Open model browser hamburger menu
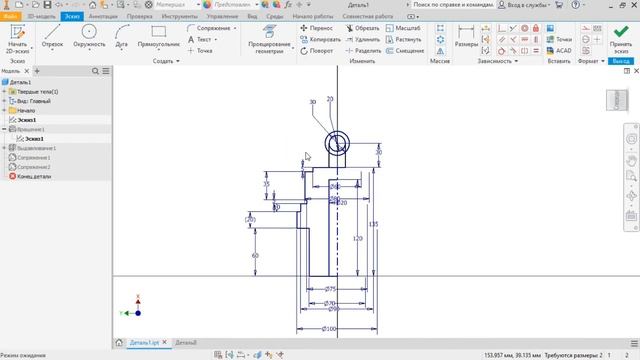This screenshot has width=640, height=360. click(106, 71)
